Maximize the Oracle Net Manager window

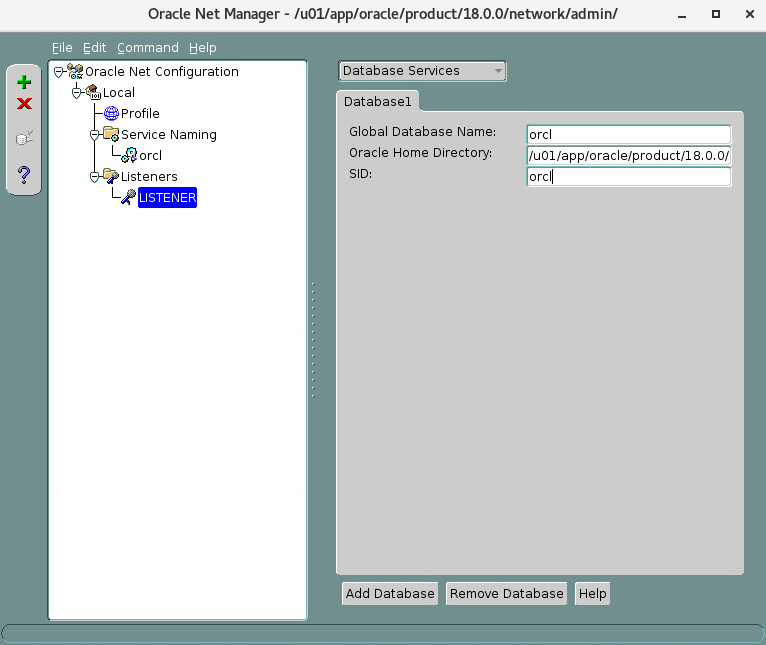[716, 14]
